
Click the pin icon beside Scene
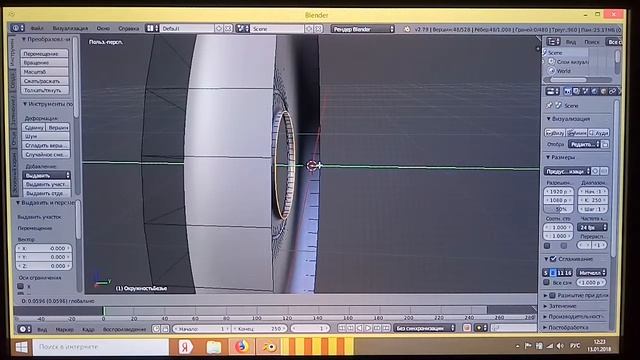coord(549,105)
